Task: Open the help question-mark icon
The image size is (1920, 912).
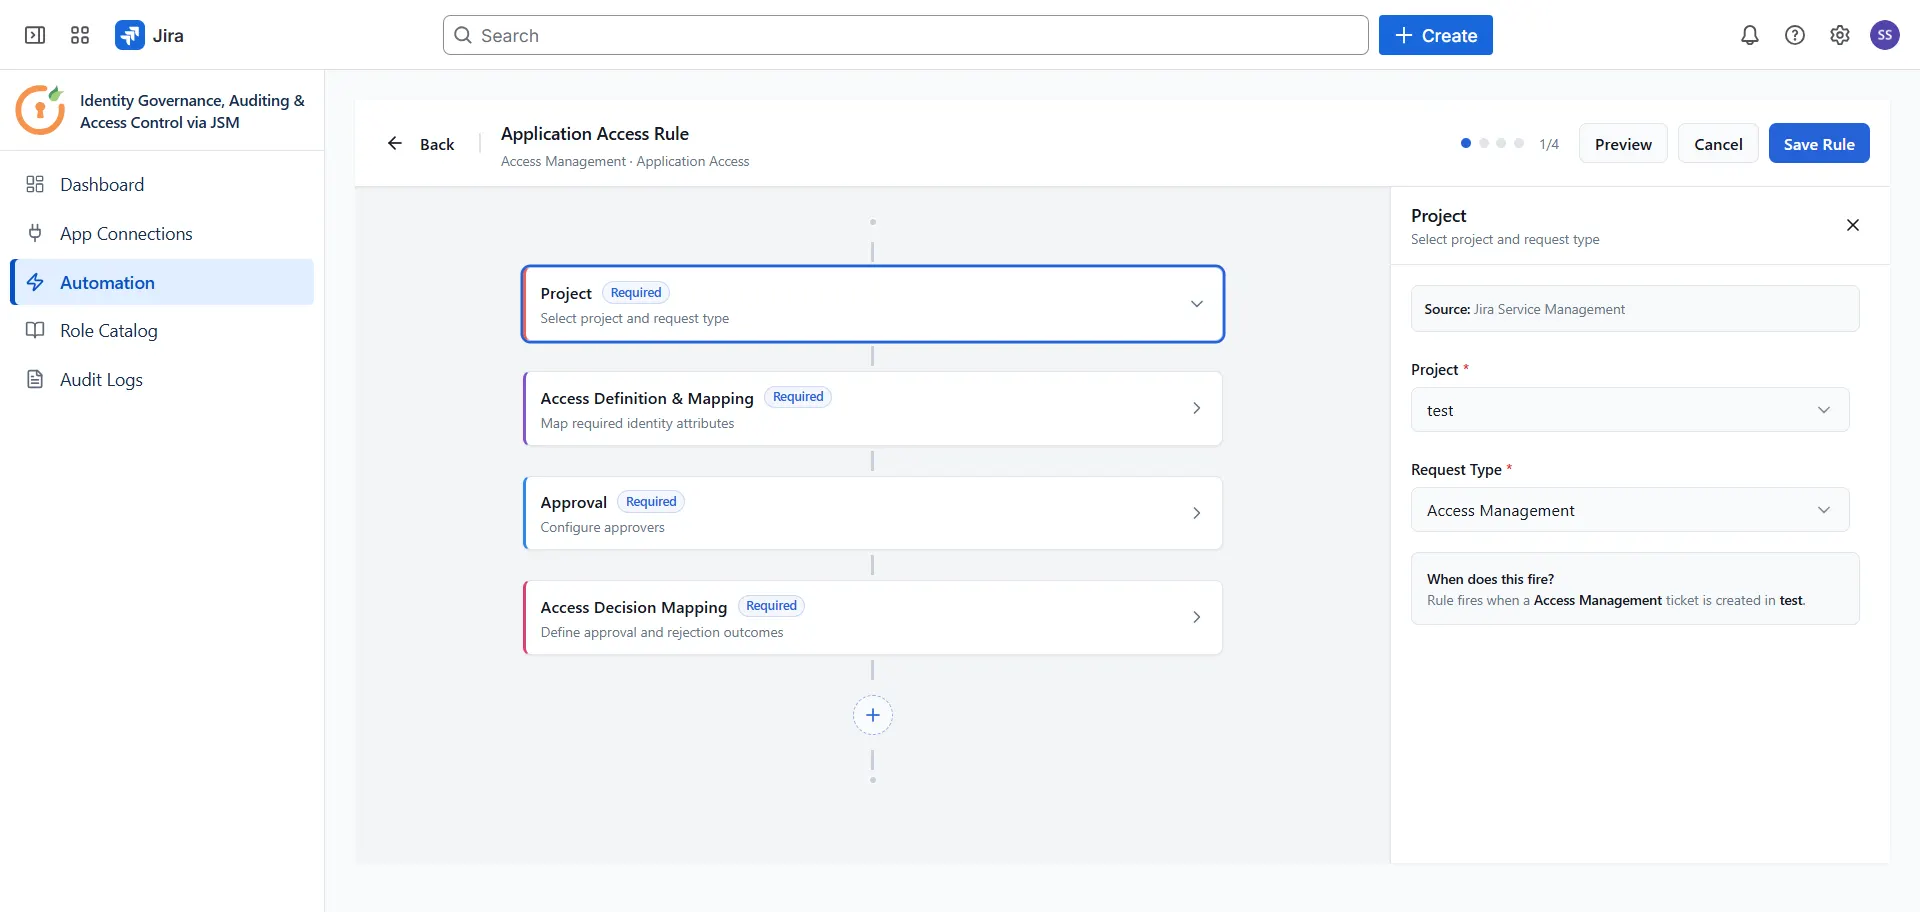Action: tap(1795, 35)
